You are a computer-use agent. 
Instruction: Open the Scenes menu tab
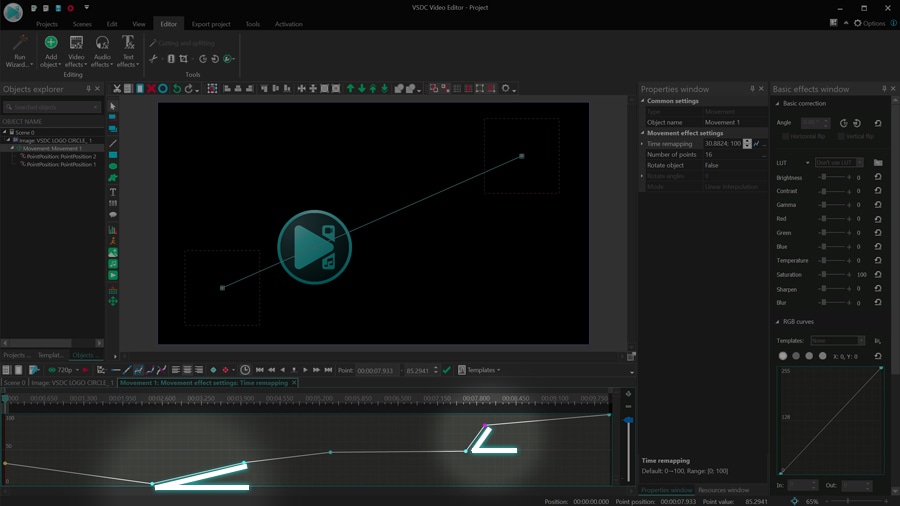click(82, 24)
